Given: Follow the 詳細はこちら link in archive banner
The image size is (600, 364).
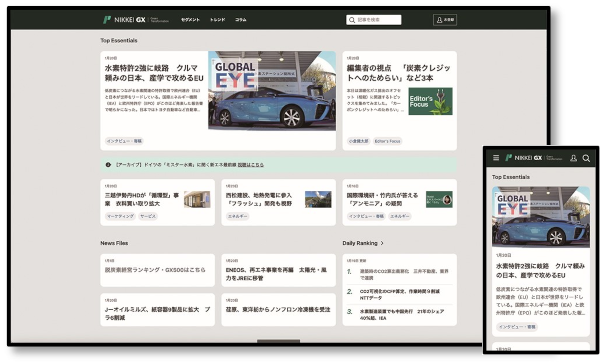Looking at the screenshot, I should click(x=251, y=165).
